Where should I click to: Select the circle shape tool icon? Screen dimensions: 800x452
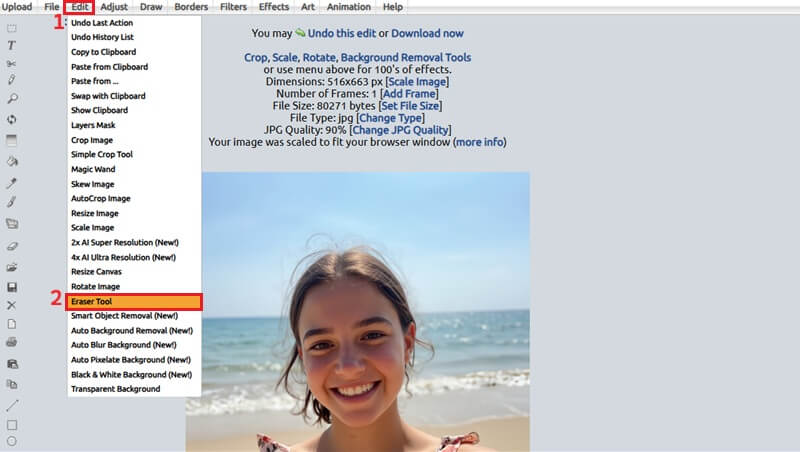pyautogui.click(x=12, y=441)
